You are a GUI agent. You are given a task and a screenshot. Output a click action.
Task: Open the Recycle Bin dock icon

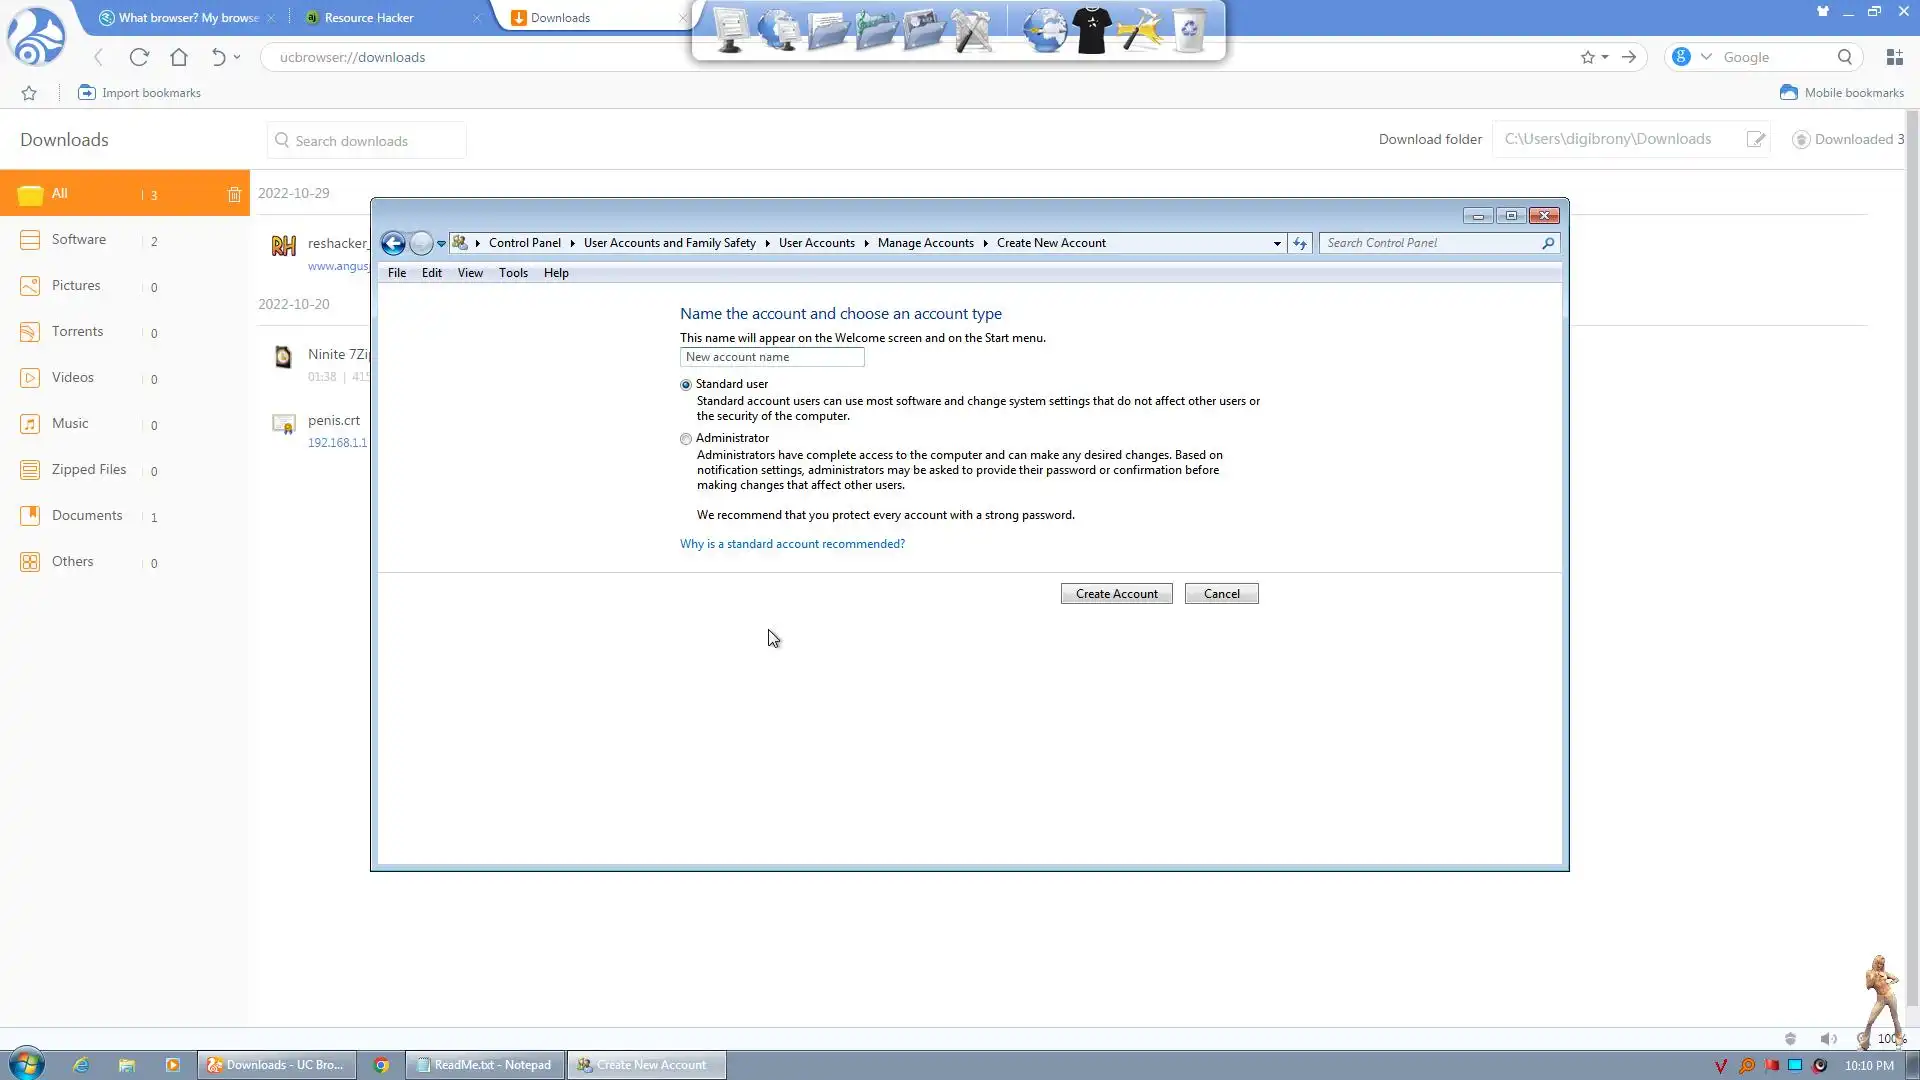1189,30
